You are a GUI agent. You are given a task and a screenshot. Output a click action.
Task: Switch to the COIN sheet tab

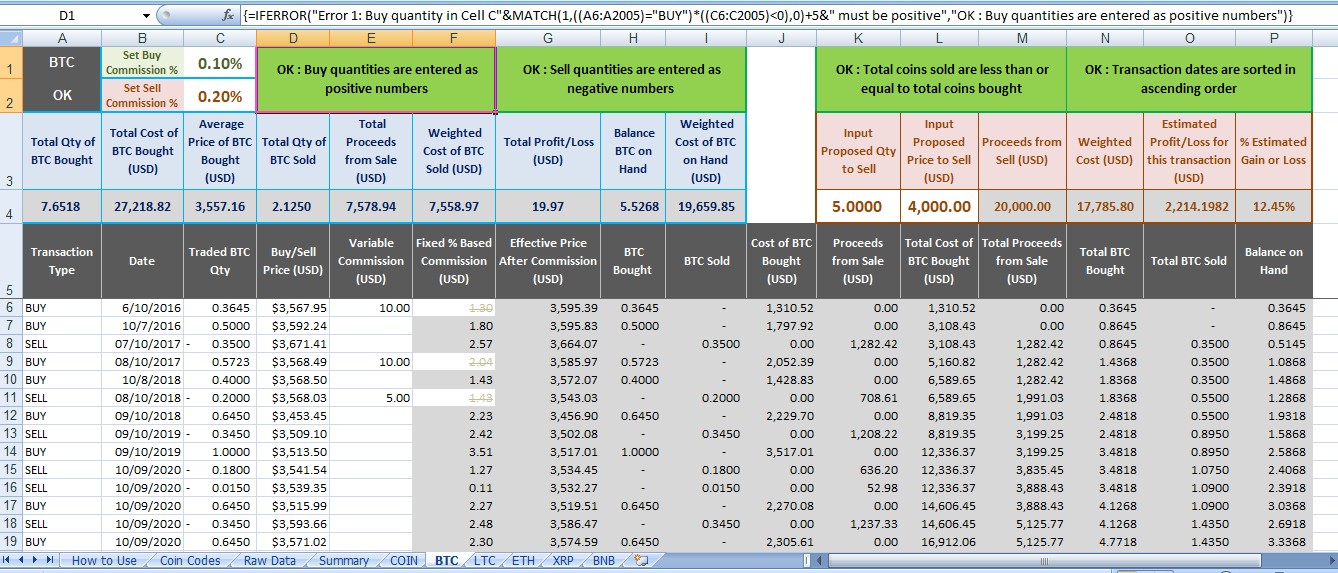tap(404, 561)
